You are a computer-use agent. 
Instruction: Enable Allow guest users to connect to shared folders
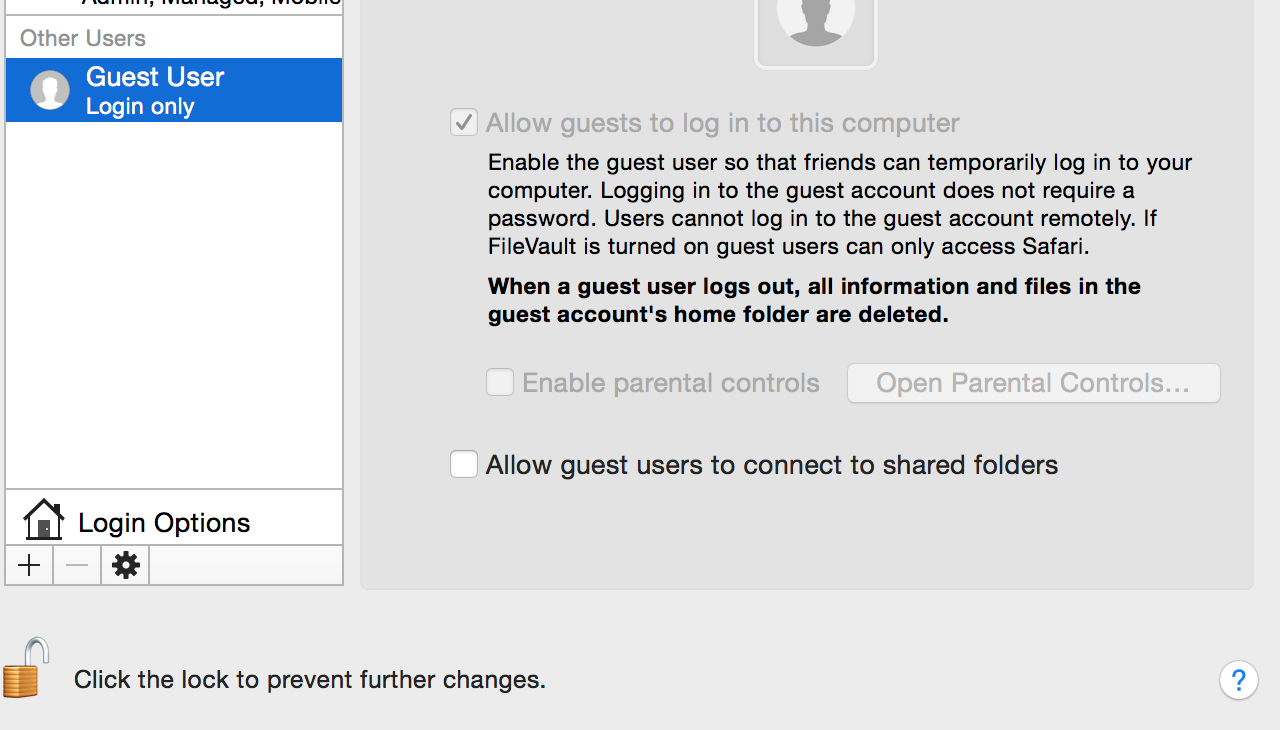[x=464, y=465]
